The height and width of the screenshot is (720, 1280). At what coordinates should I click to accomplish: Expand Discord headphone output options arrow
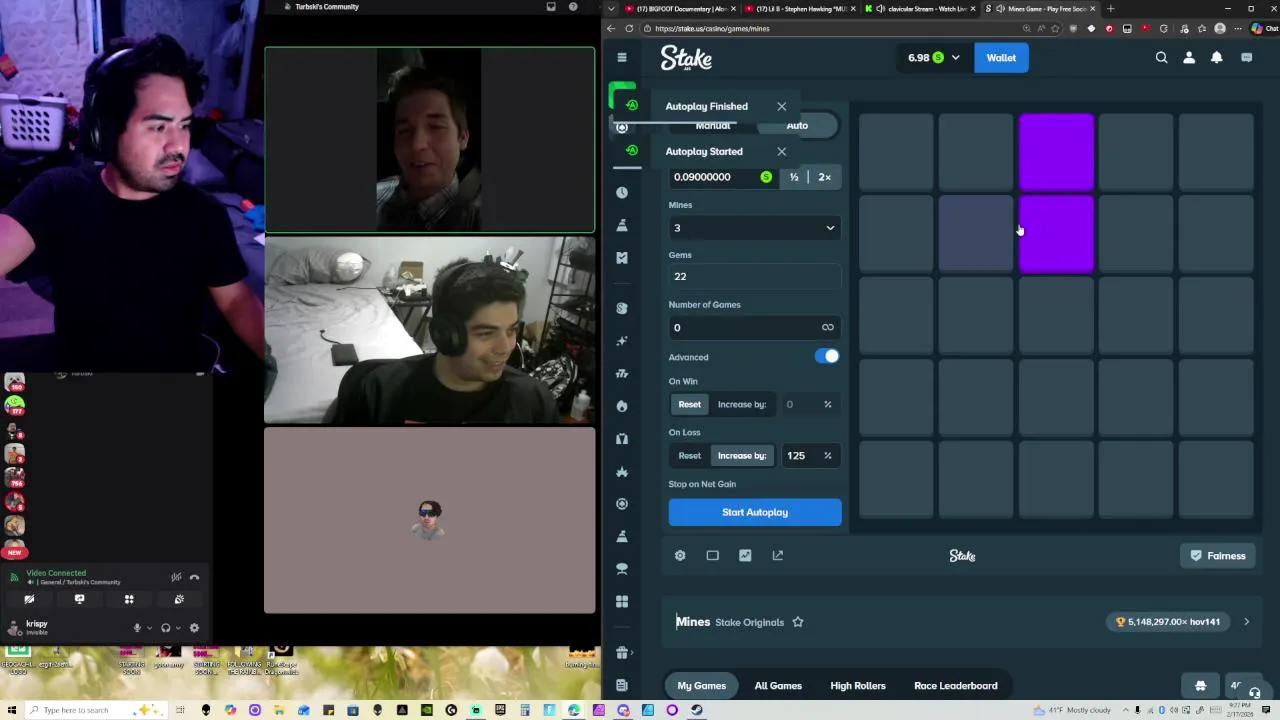[x=179, y=628]
